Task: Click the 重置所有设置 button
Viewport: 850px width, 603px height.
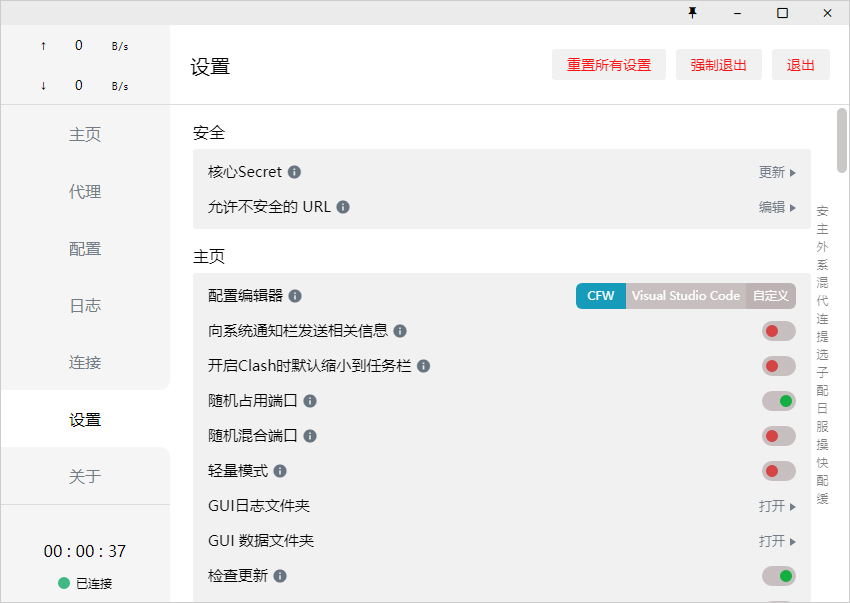Action: (x=609, y=64)
